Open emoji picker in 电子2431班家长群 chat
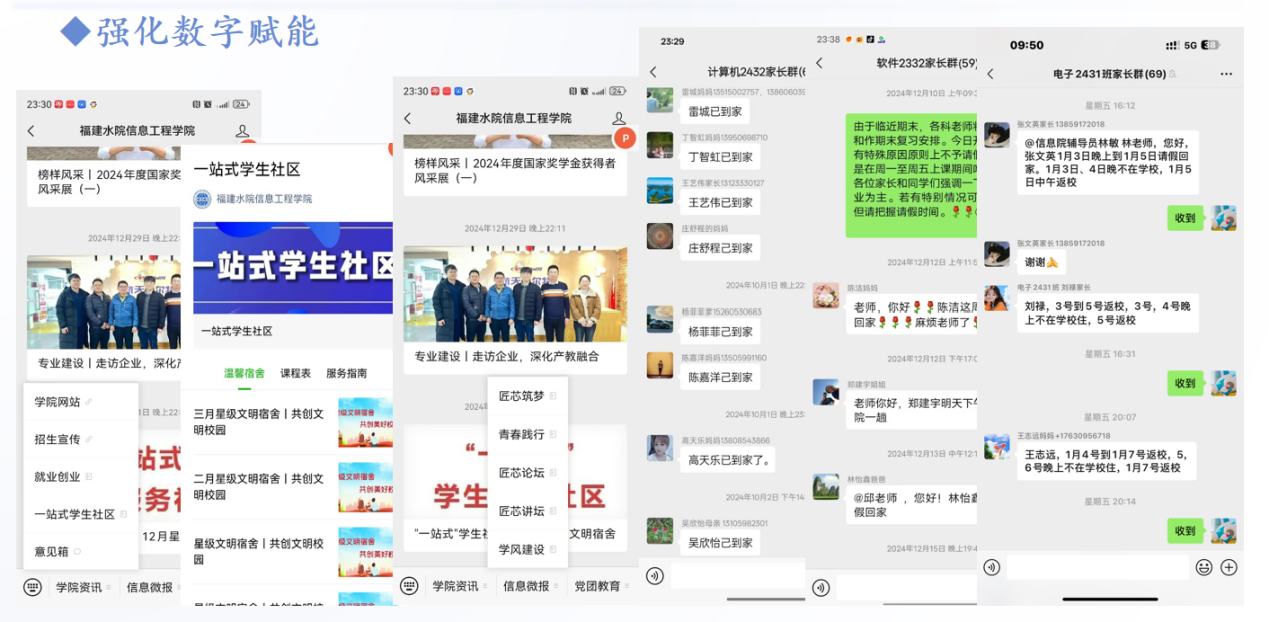 pyautogui.click(x=1204, y=567)
